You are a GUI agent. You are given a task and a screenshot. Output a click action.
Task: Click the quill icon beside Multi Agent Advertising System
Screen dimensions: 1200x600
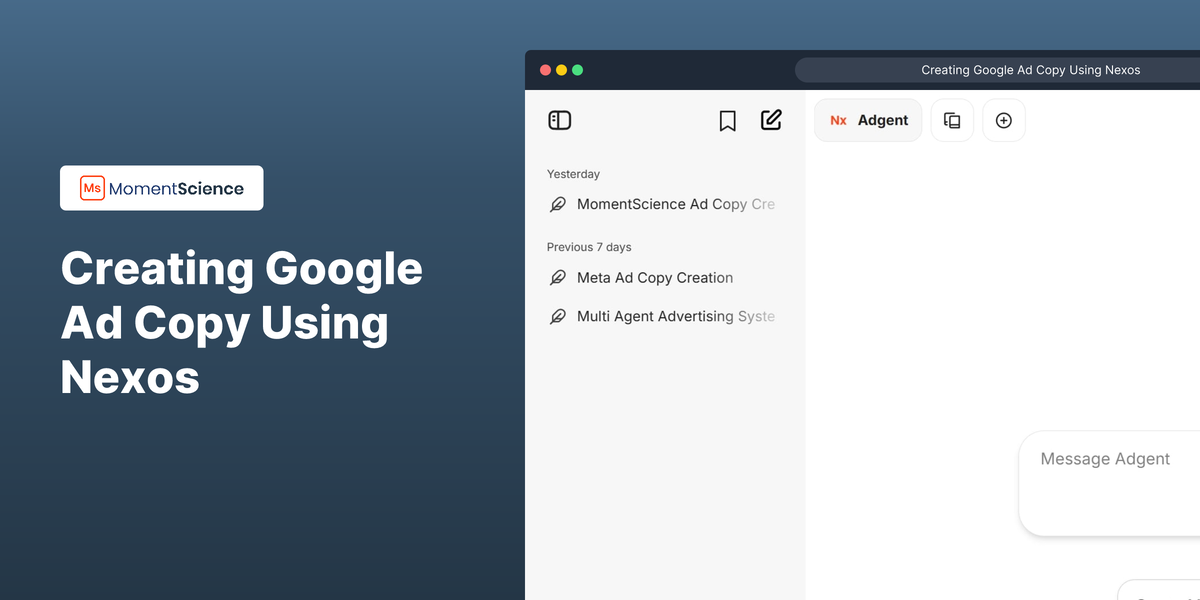[557, 316]
